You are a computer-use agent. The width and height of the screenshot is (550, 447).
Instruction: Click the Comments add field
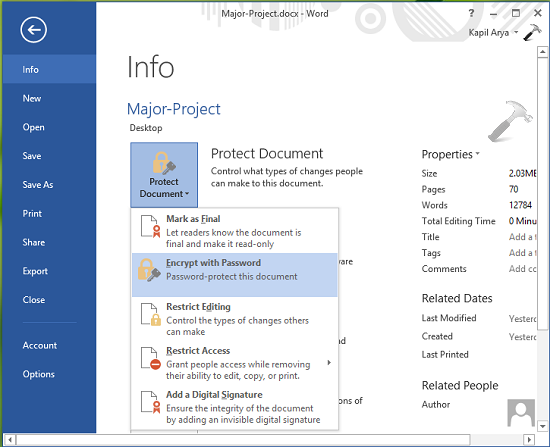(x=522, y=269)
